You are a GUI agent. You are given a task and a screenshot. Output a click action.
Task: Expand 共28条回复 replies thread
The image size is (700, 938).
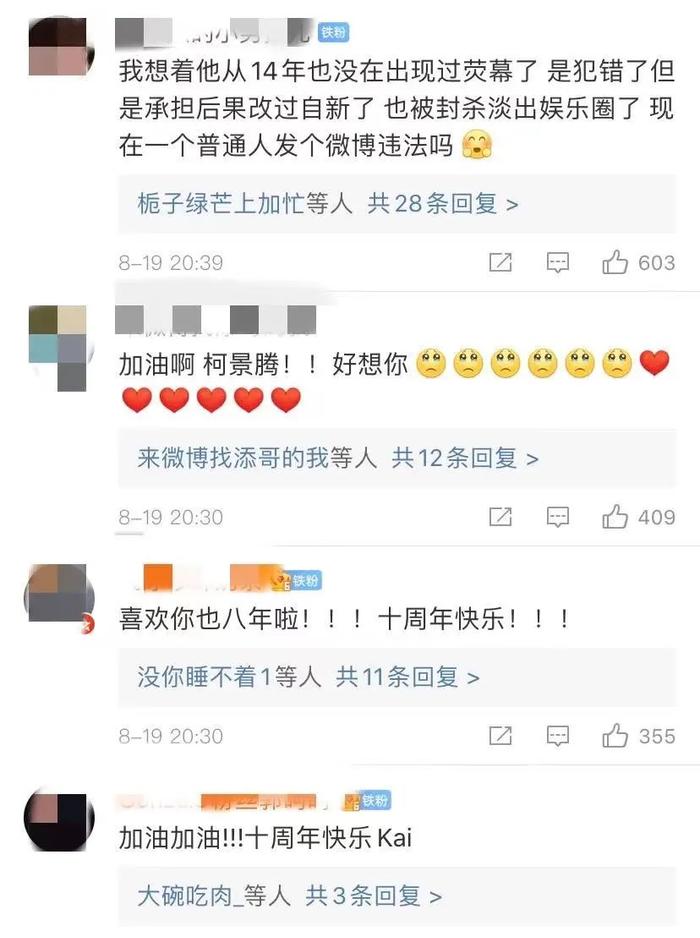(443, 204)
